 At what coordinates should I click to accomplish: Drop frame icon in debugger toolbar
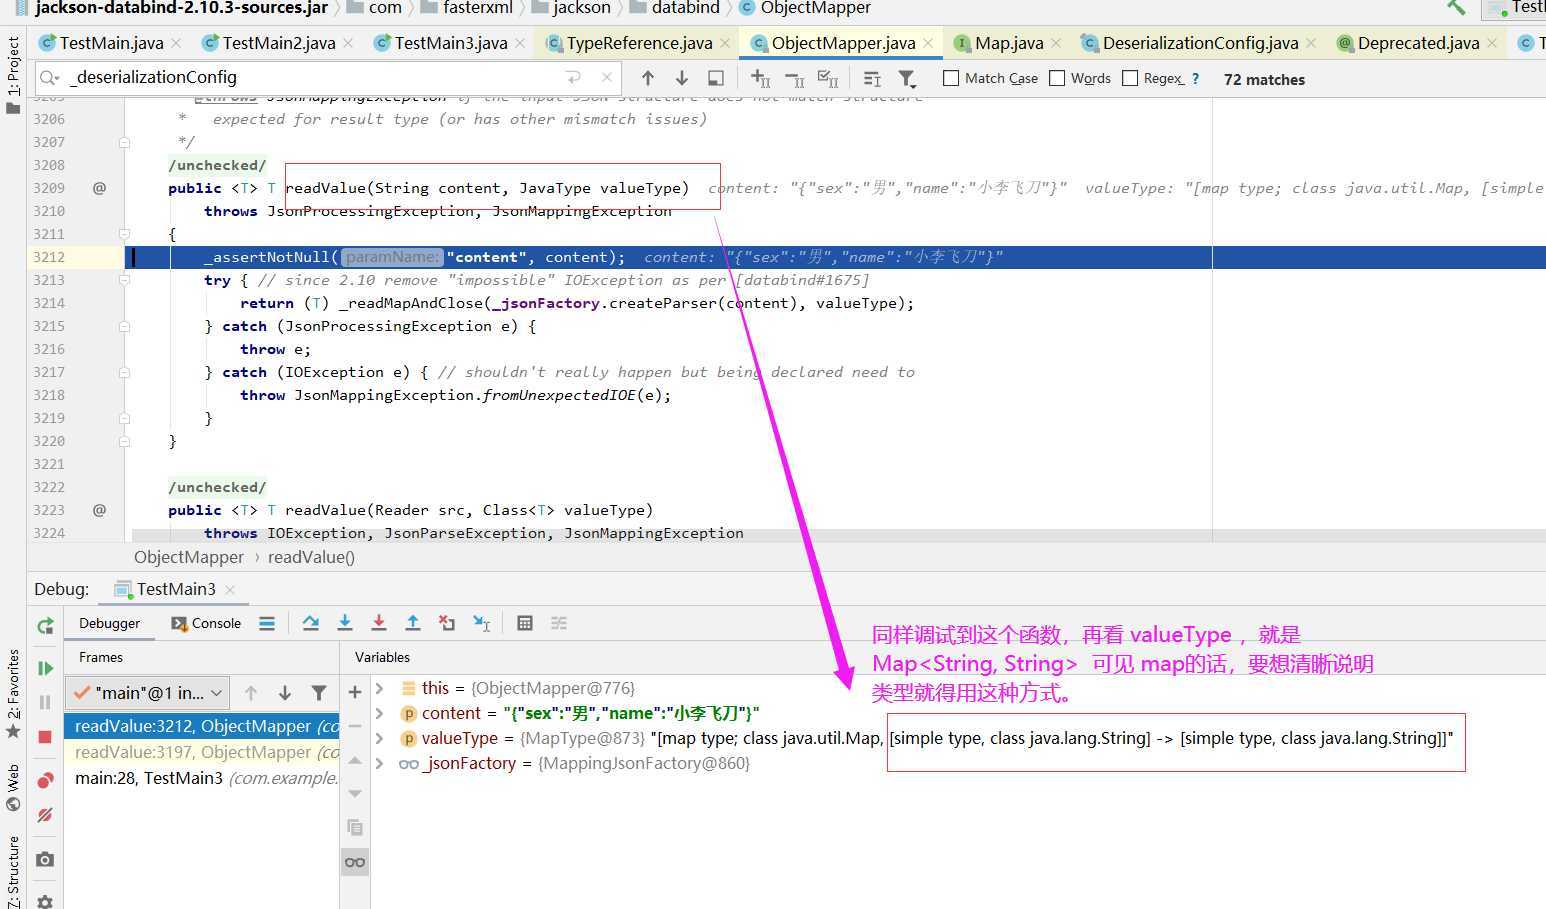447,623
